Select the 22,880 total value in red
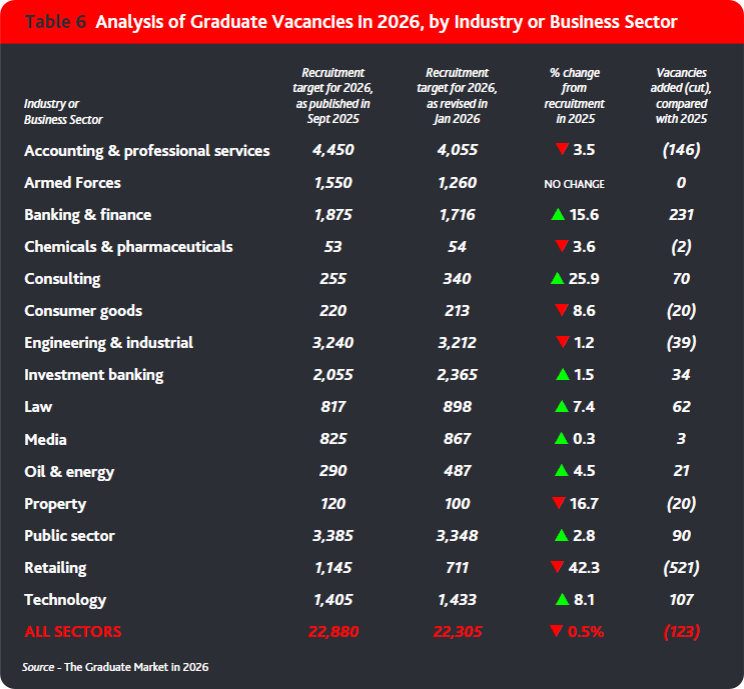The width and height of the screenshot is (744, 689). (x=325, y=632)
